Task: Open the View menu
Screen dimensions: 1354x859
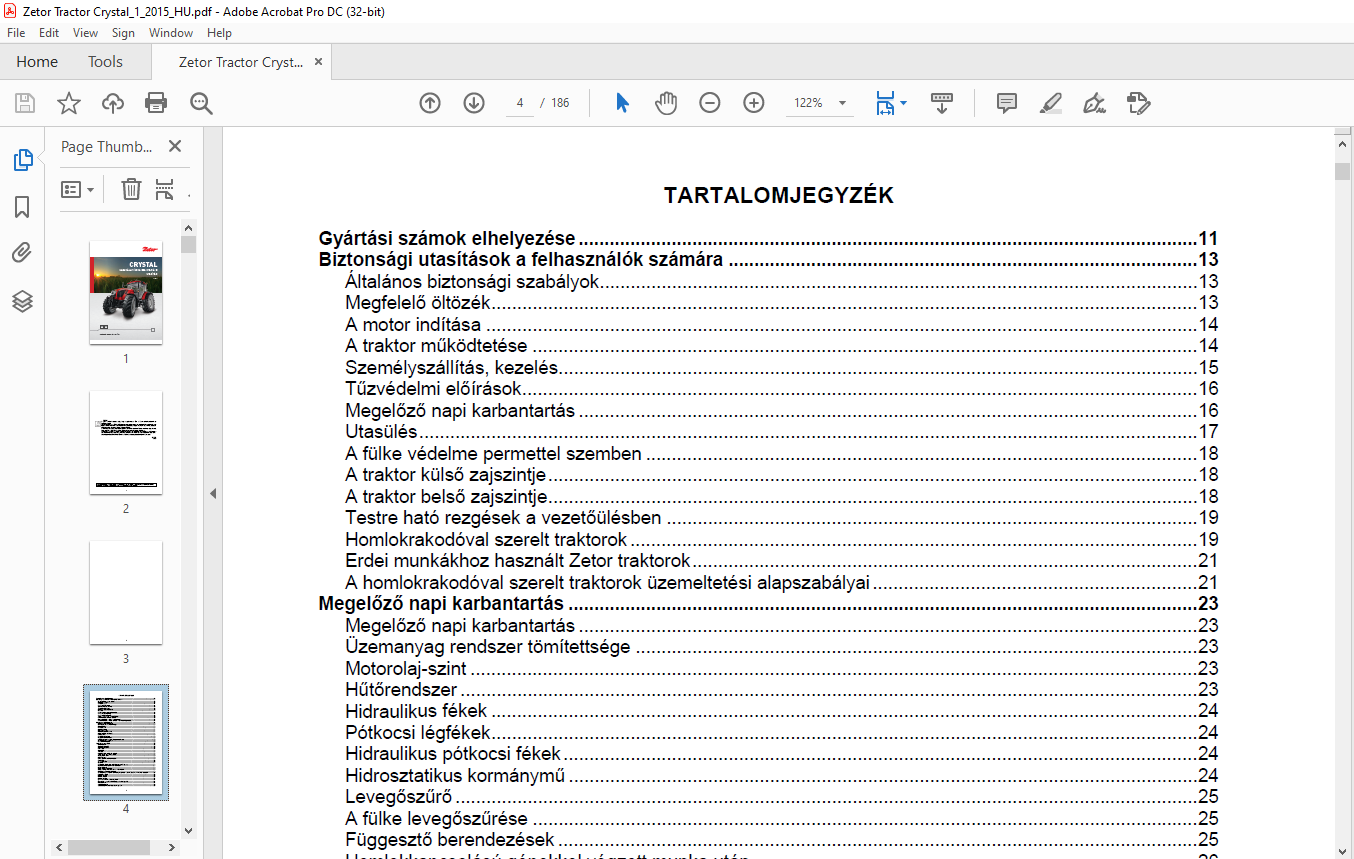Action: [85, 32]
